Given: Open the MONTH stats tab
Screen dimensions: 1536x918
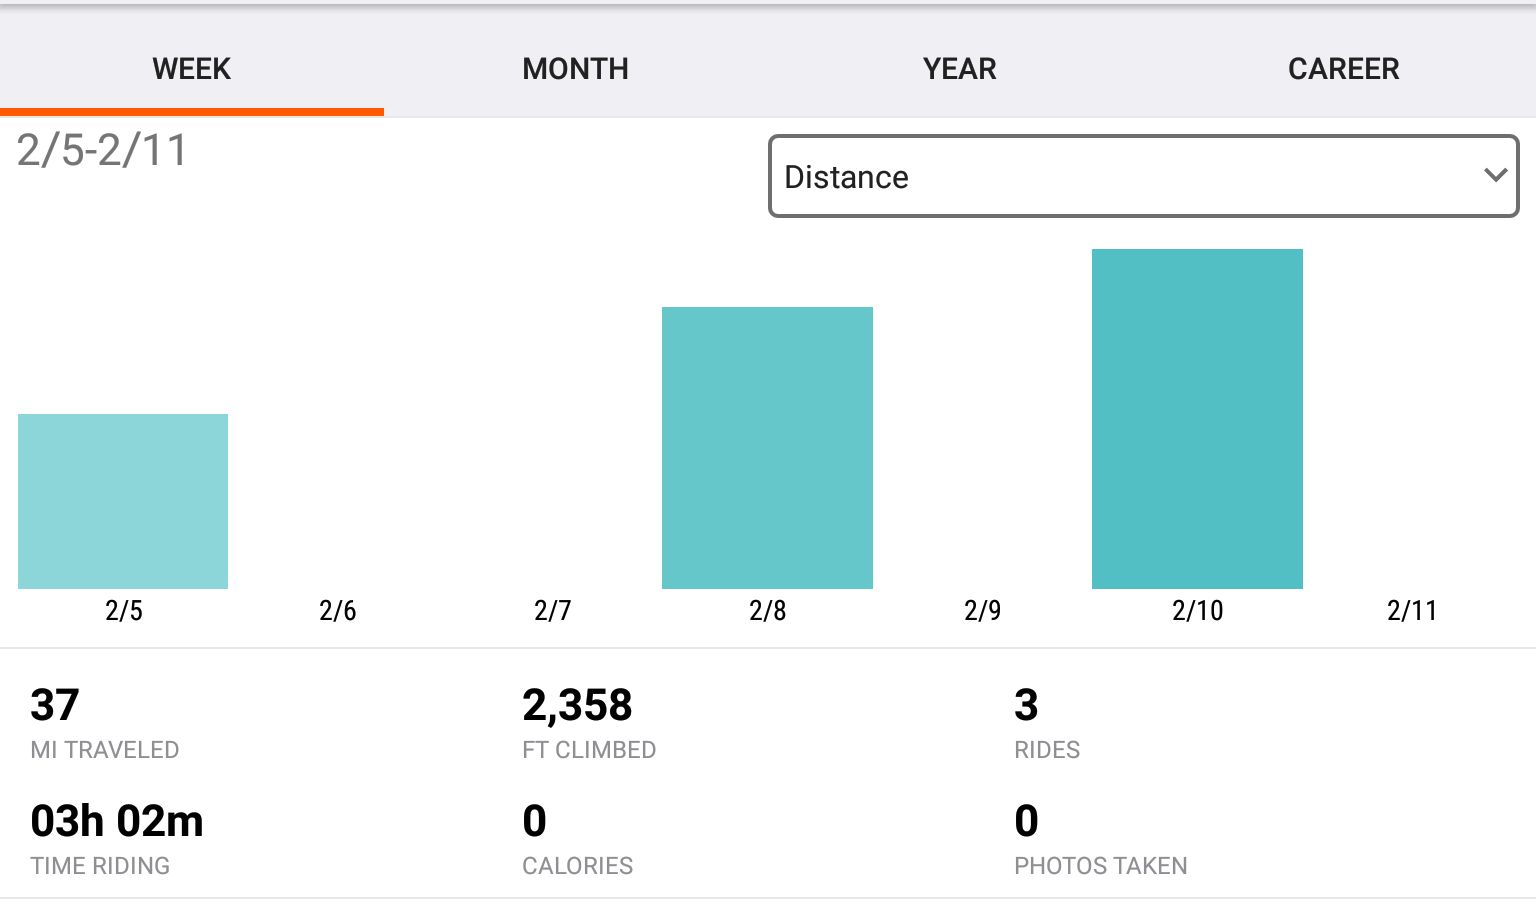Looking at the screenshot, I should (x=575, y=68).
